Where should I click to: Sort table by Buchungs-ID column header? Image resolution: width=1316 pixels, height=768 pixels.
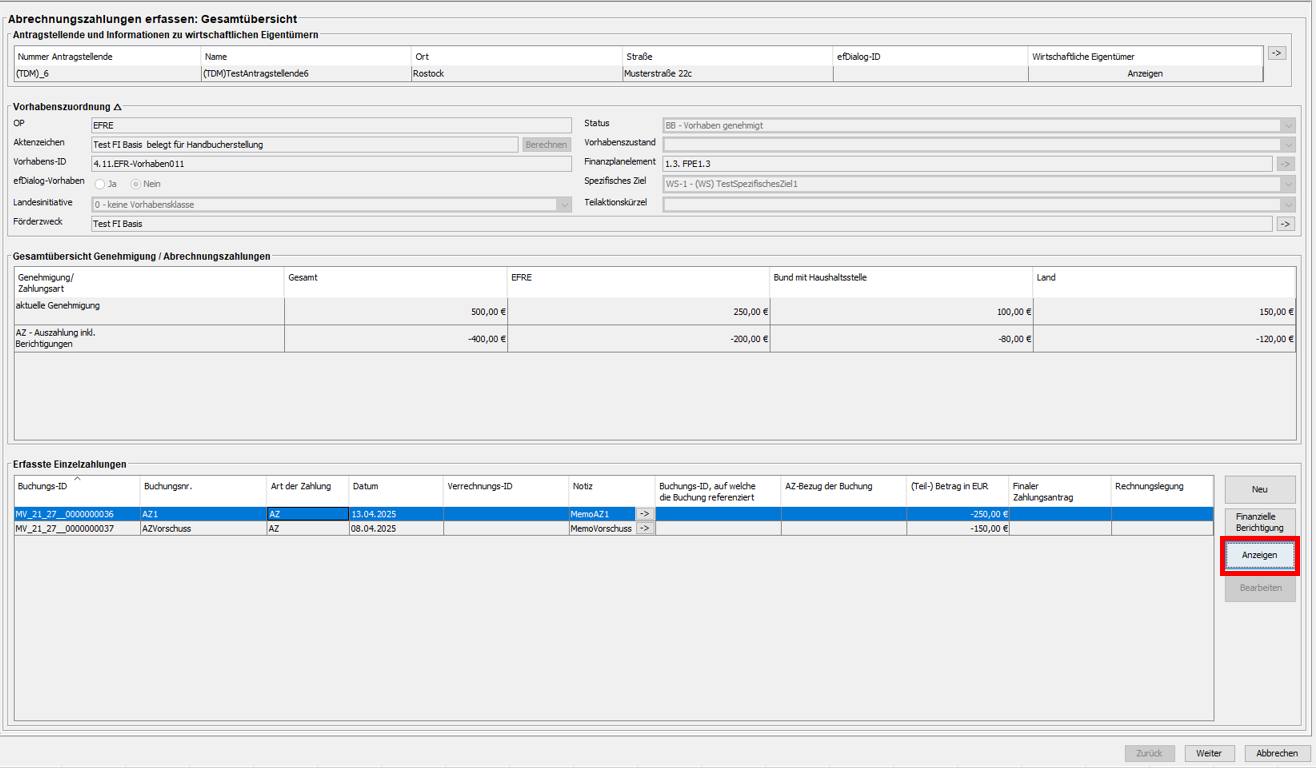76,487
